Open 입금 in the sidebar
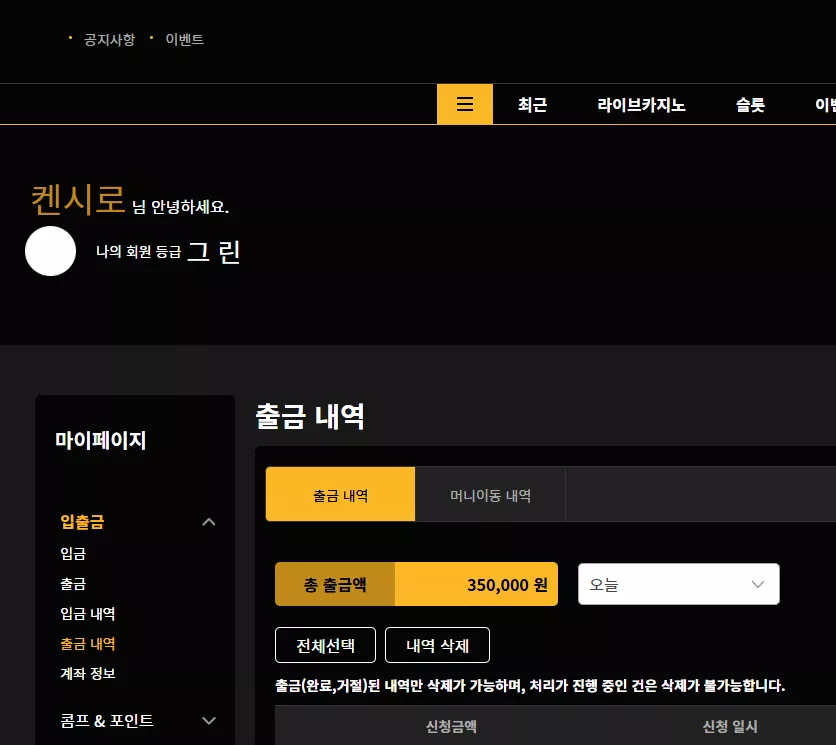The width and height of the screenshot is (836, 745). pos(73,554)
